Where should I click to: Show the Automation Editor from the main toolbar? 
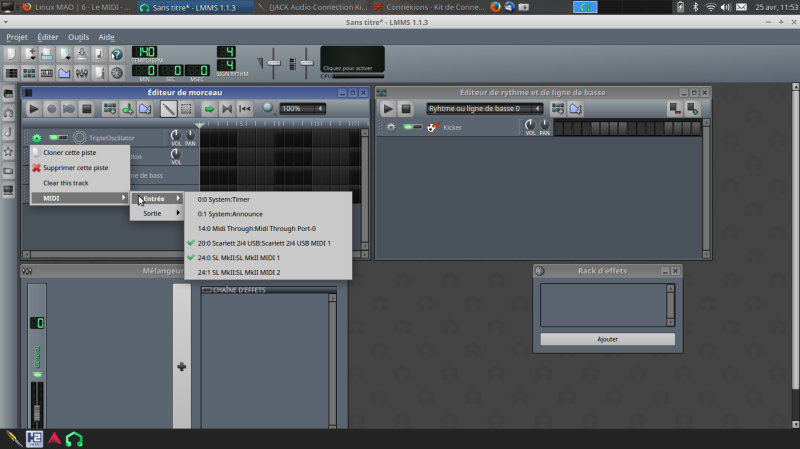64,73
